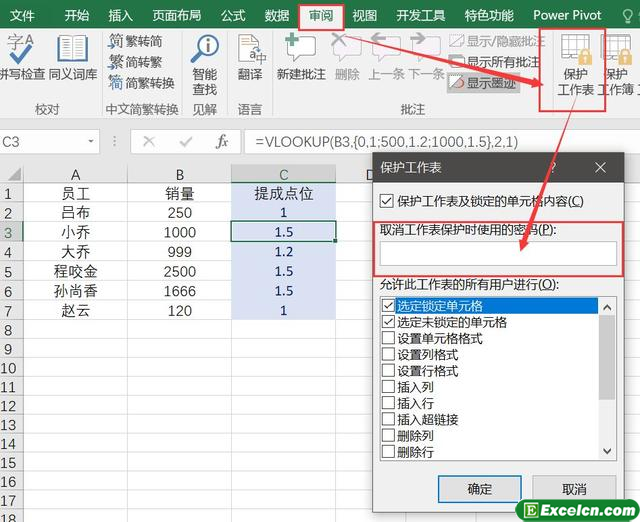Click the permissions list scrollbar thumb

(607, 358)
